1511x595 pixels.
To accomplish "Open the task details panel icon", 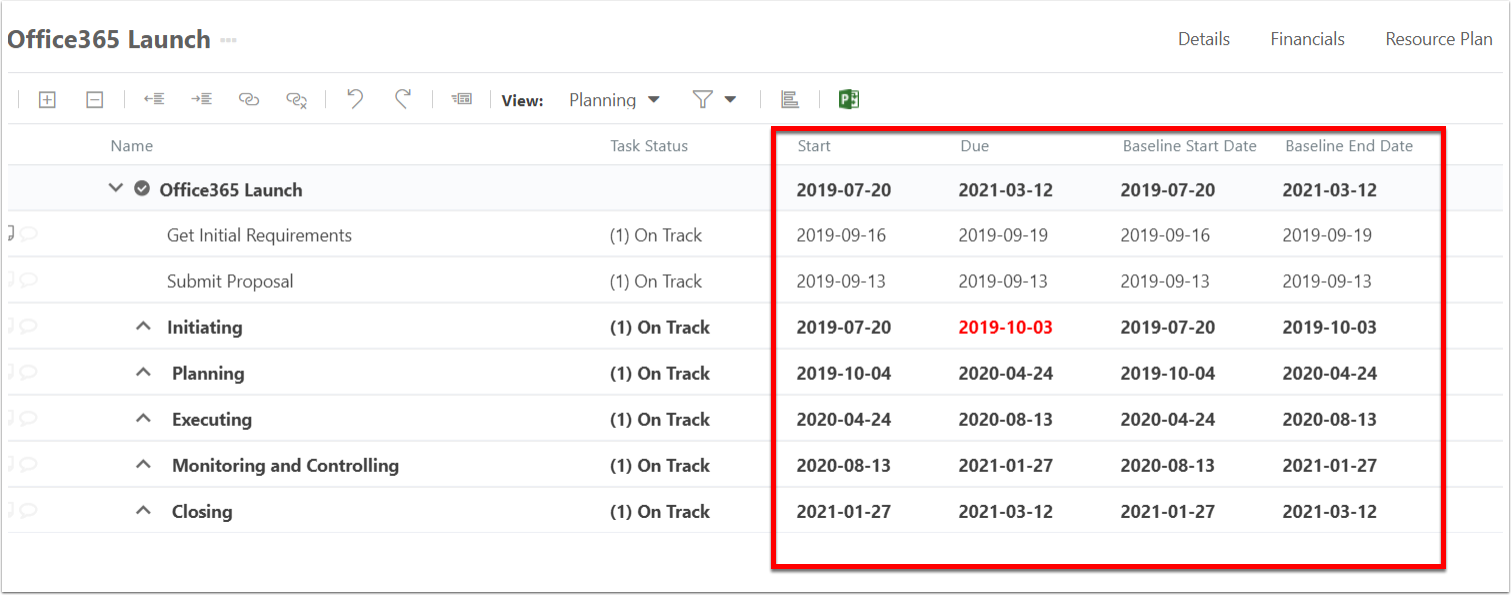I will [x=461, y=99].
